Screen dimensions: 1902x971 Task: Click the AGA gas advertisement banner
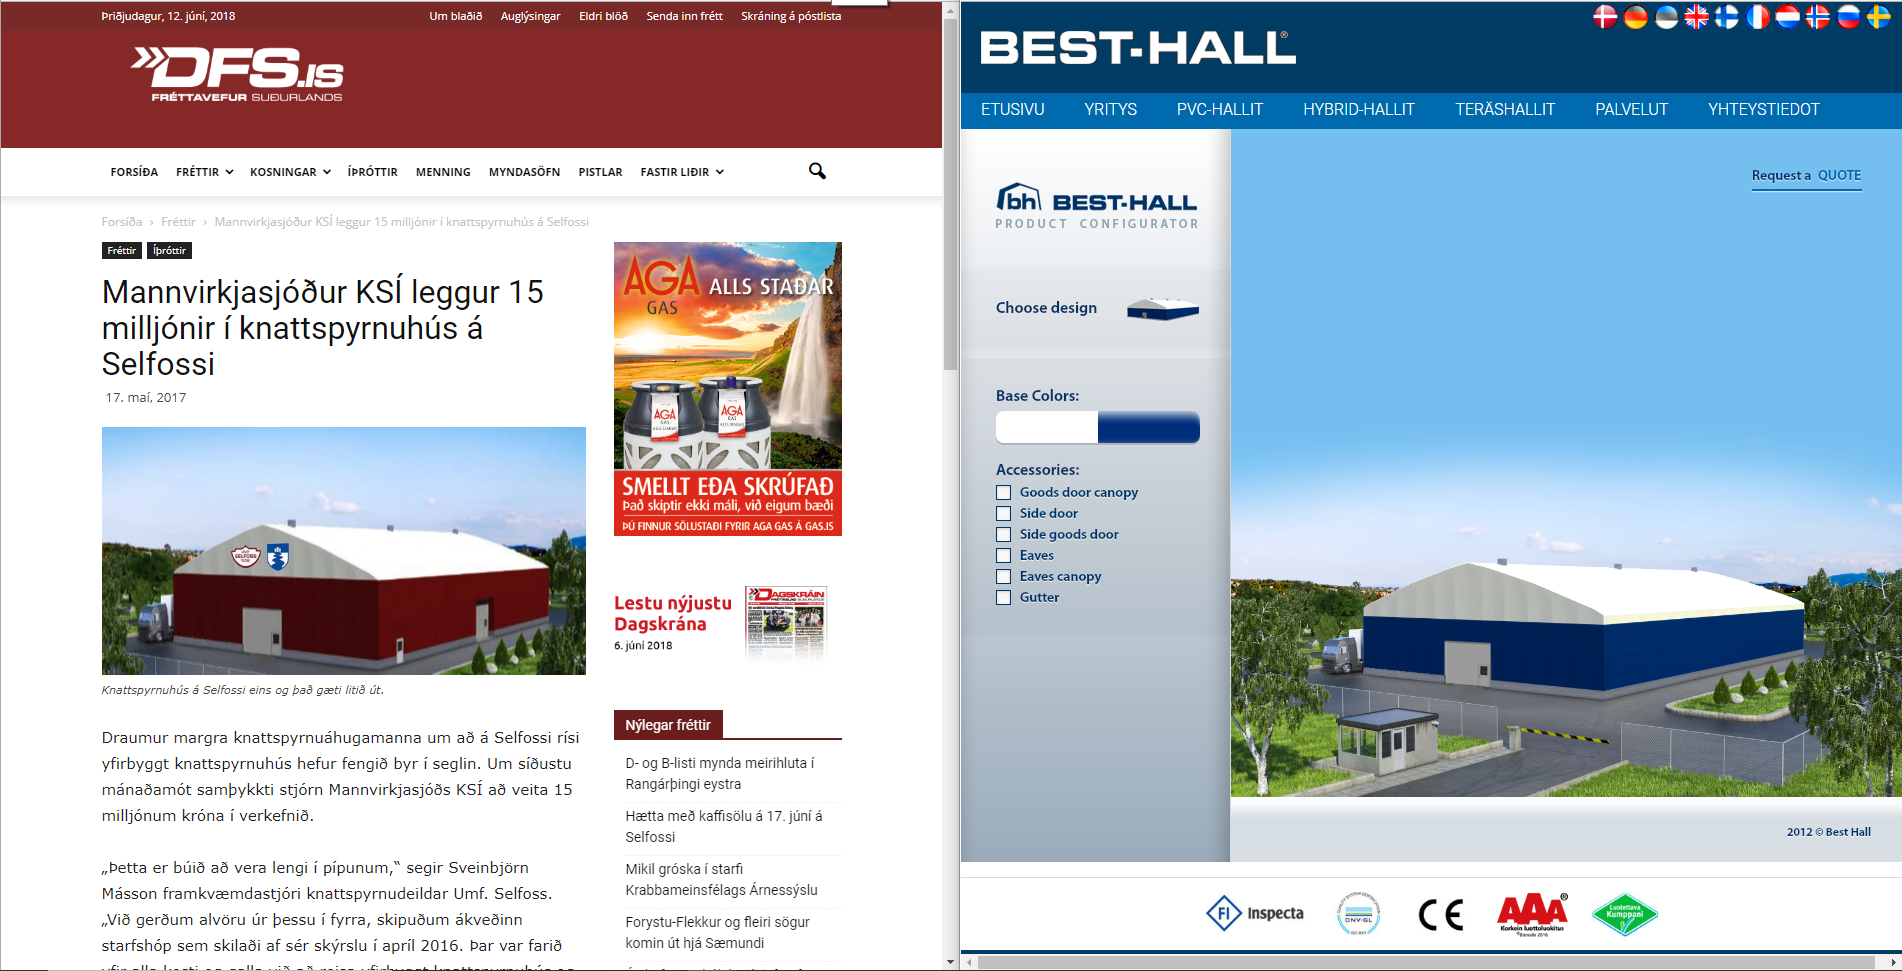[727, 388]
